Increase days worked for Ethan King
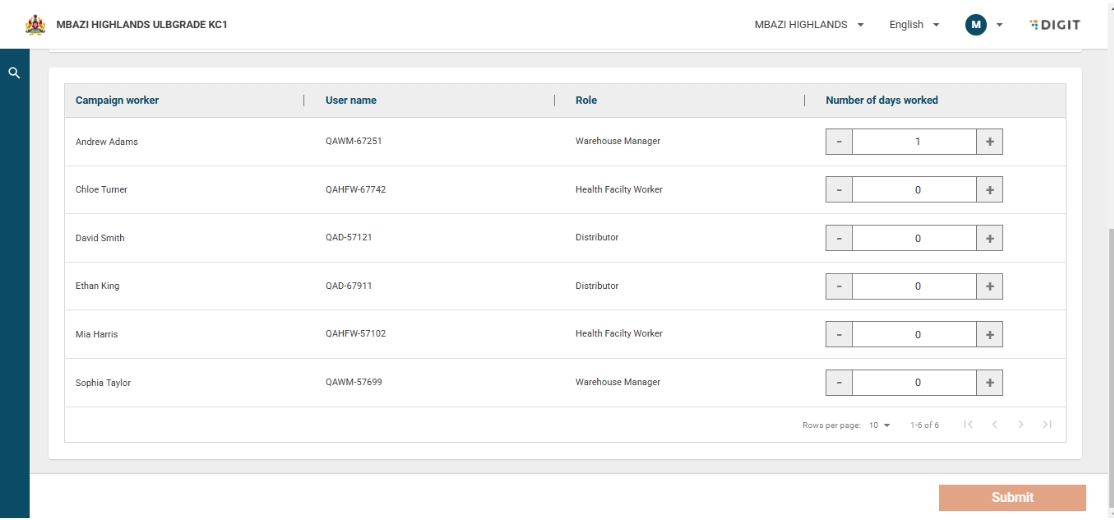The image size is (1114, 520). [989, 286]
